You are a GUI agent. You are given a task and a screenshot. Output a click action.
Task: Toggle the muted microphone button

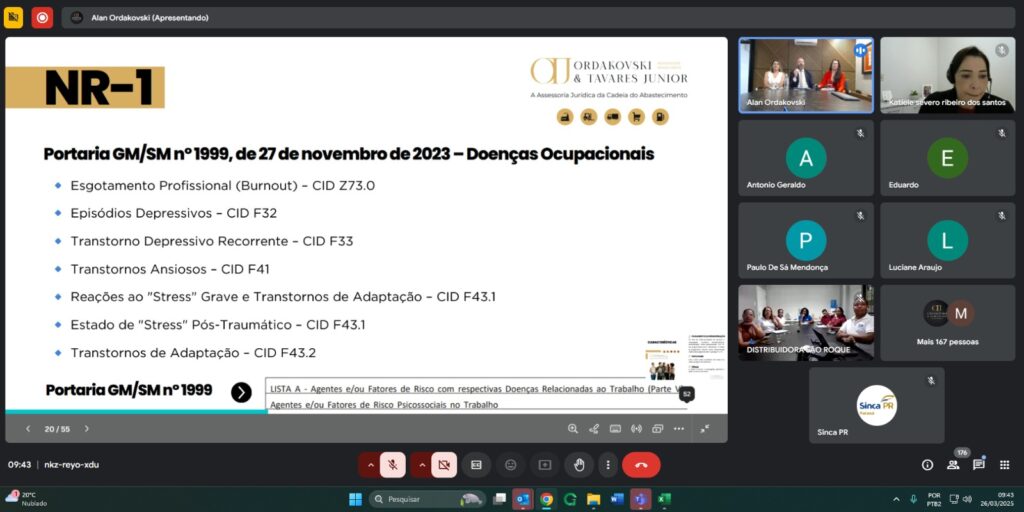(x=393, y=465)
